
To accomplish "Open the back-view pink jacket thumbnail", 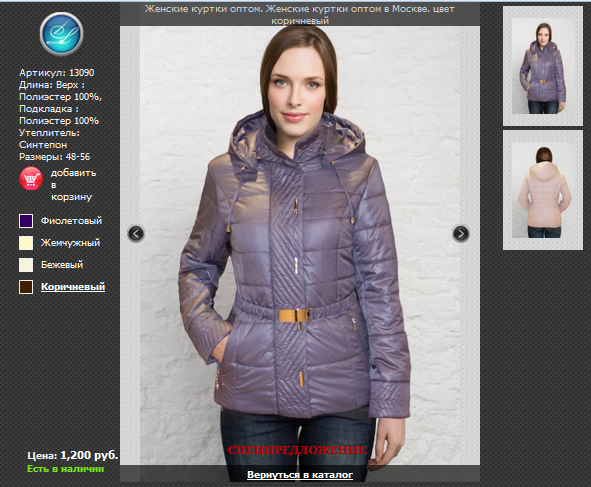I will pyautogui.click(x=543, y=190).
